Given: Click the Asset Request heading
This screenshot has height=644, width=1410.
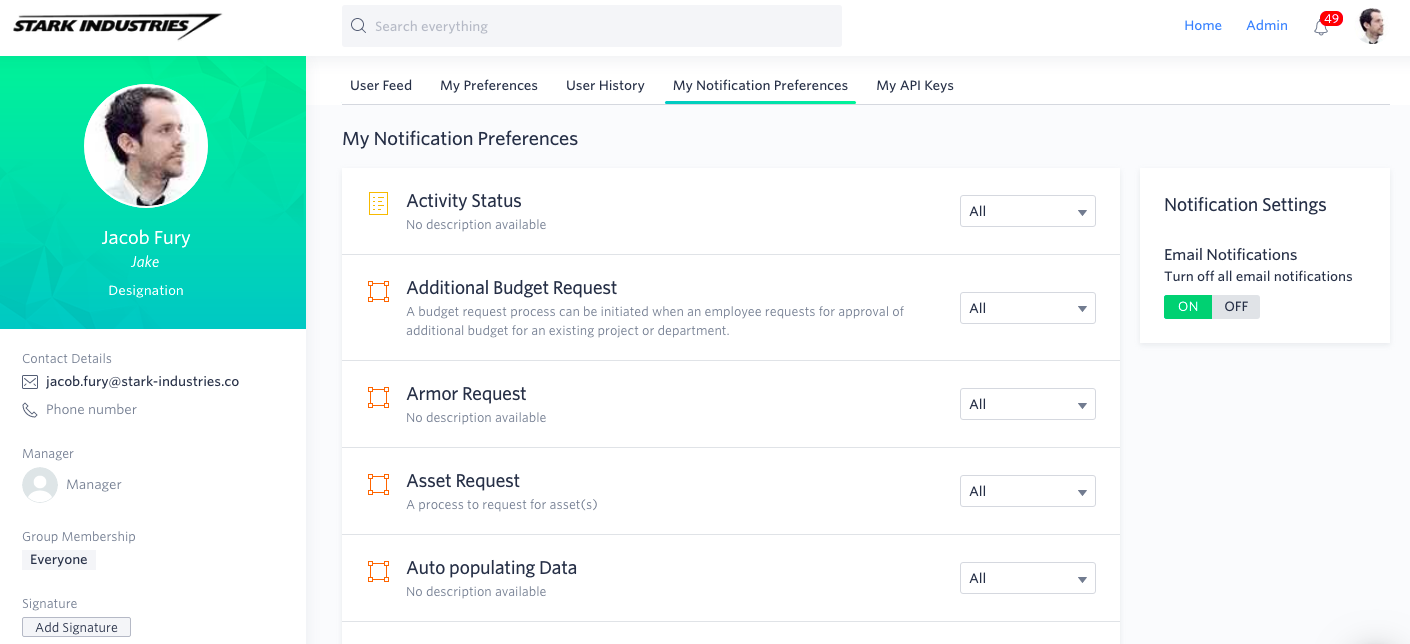Looking at the screenshot, I should point(463,481).
